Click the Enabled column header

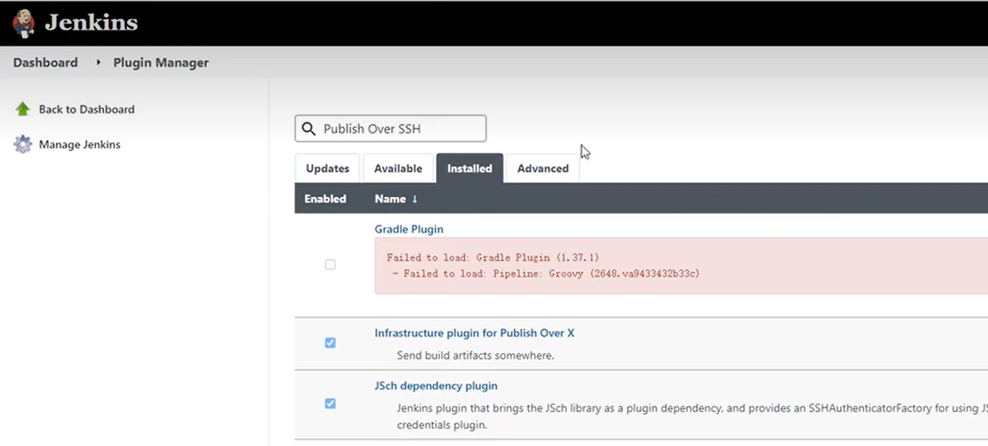325,199
